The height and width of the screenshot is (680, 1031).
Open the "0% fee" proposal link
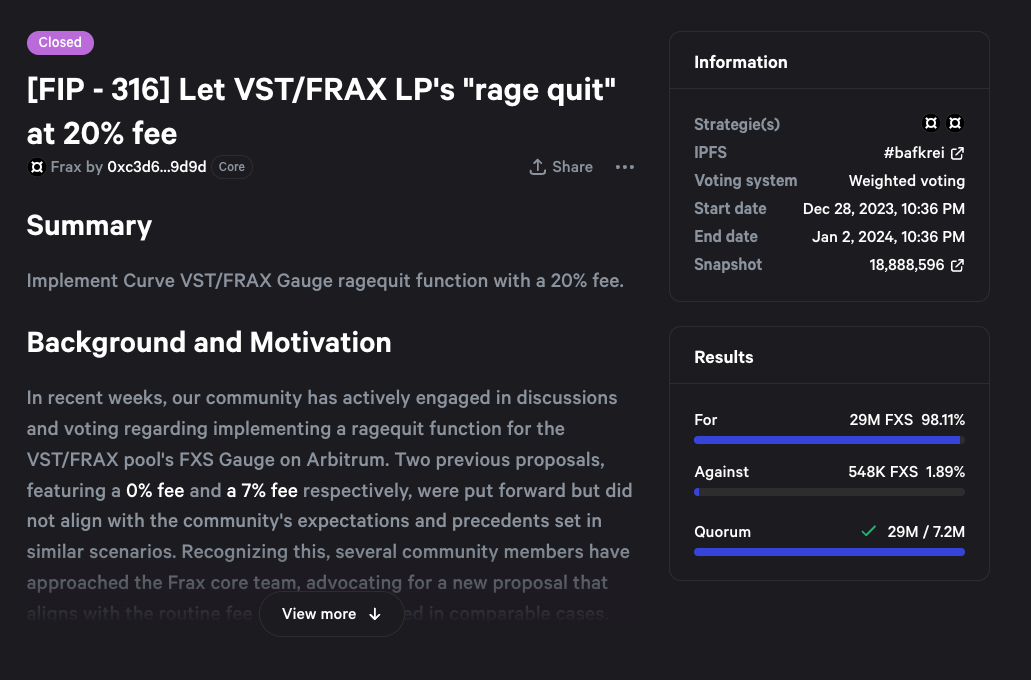155,491
